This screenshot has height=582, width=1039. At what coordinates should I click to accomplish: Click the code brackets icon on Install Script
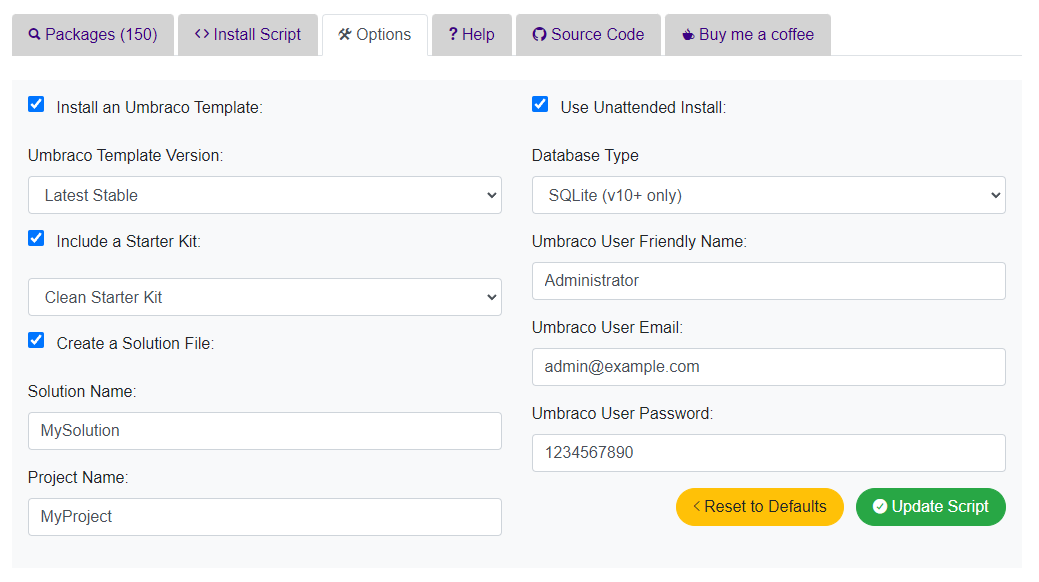click(x=202, y=34)
